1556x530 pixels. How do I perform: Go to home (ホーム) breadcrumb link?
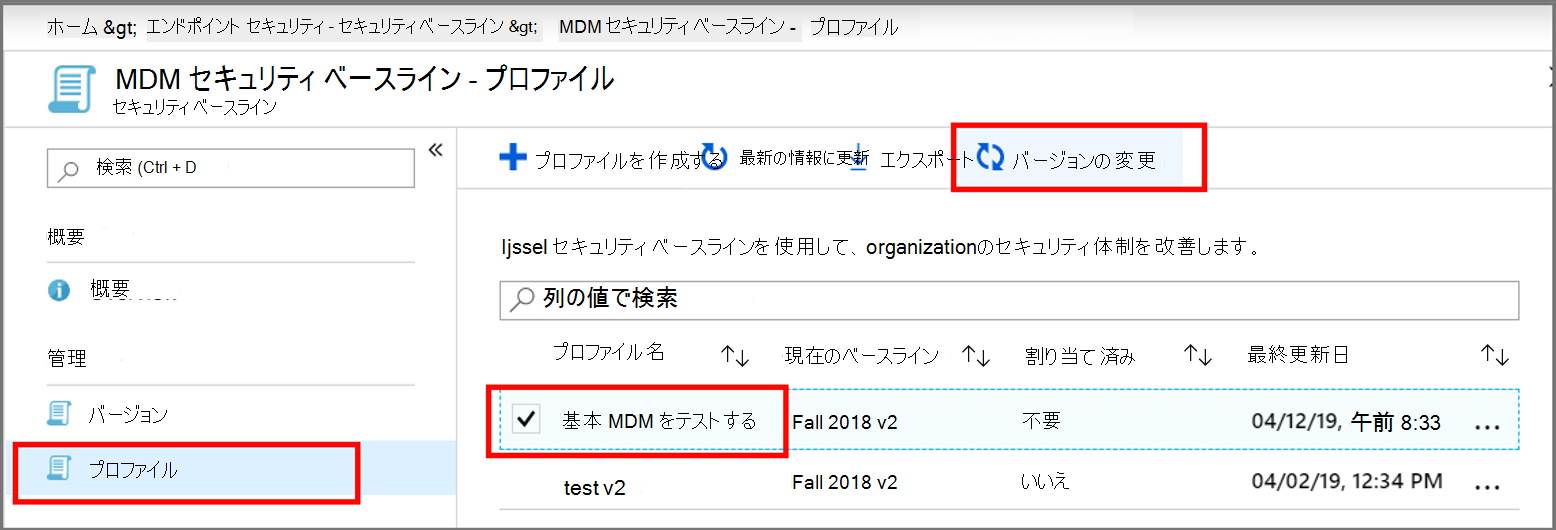click(x=72, y=27)
